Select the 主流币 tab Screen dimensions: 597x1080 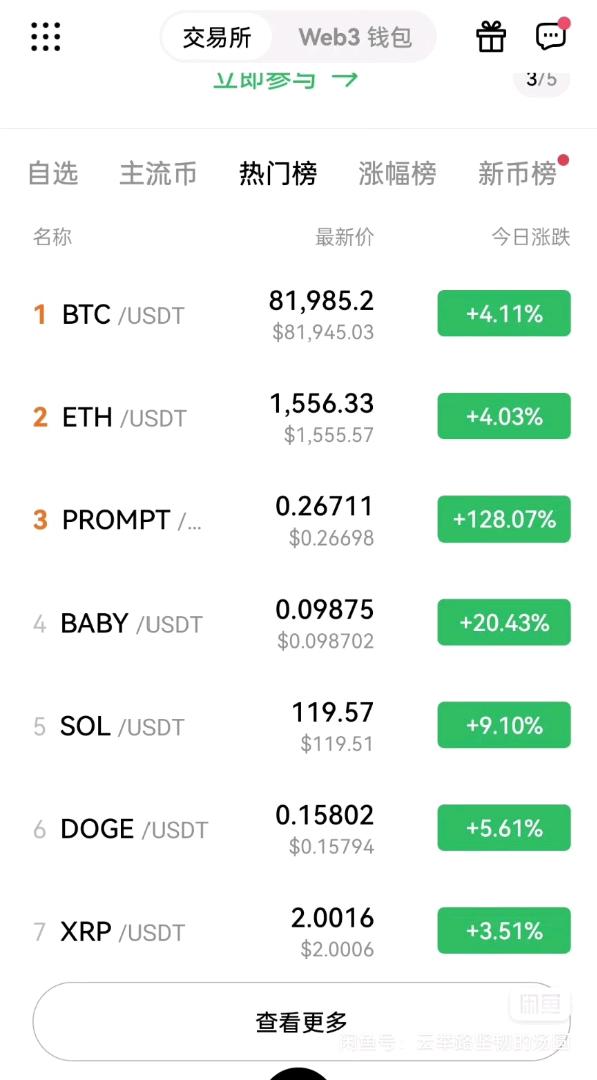click(x=158, y=174)
